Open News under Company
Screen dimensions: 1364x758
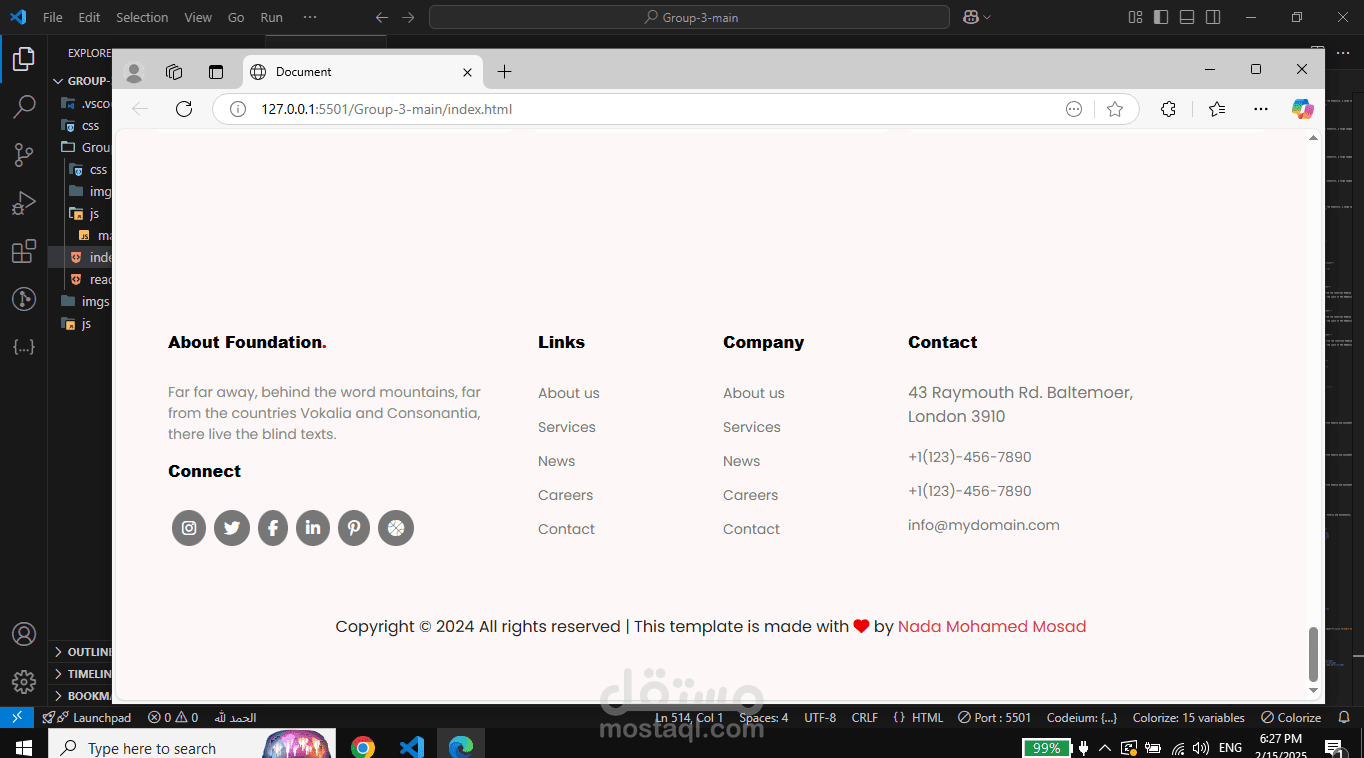point(741,461)
